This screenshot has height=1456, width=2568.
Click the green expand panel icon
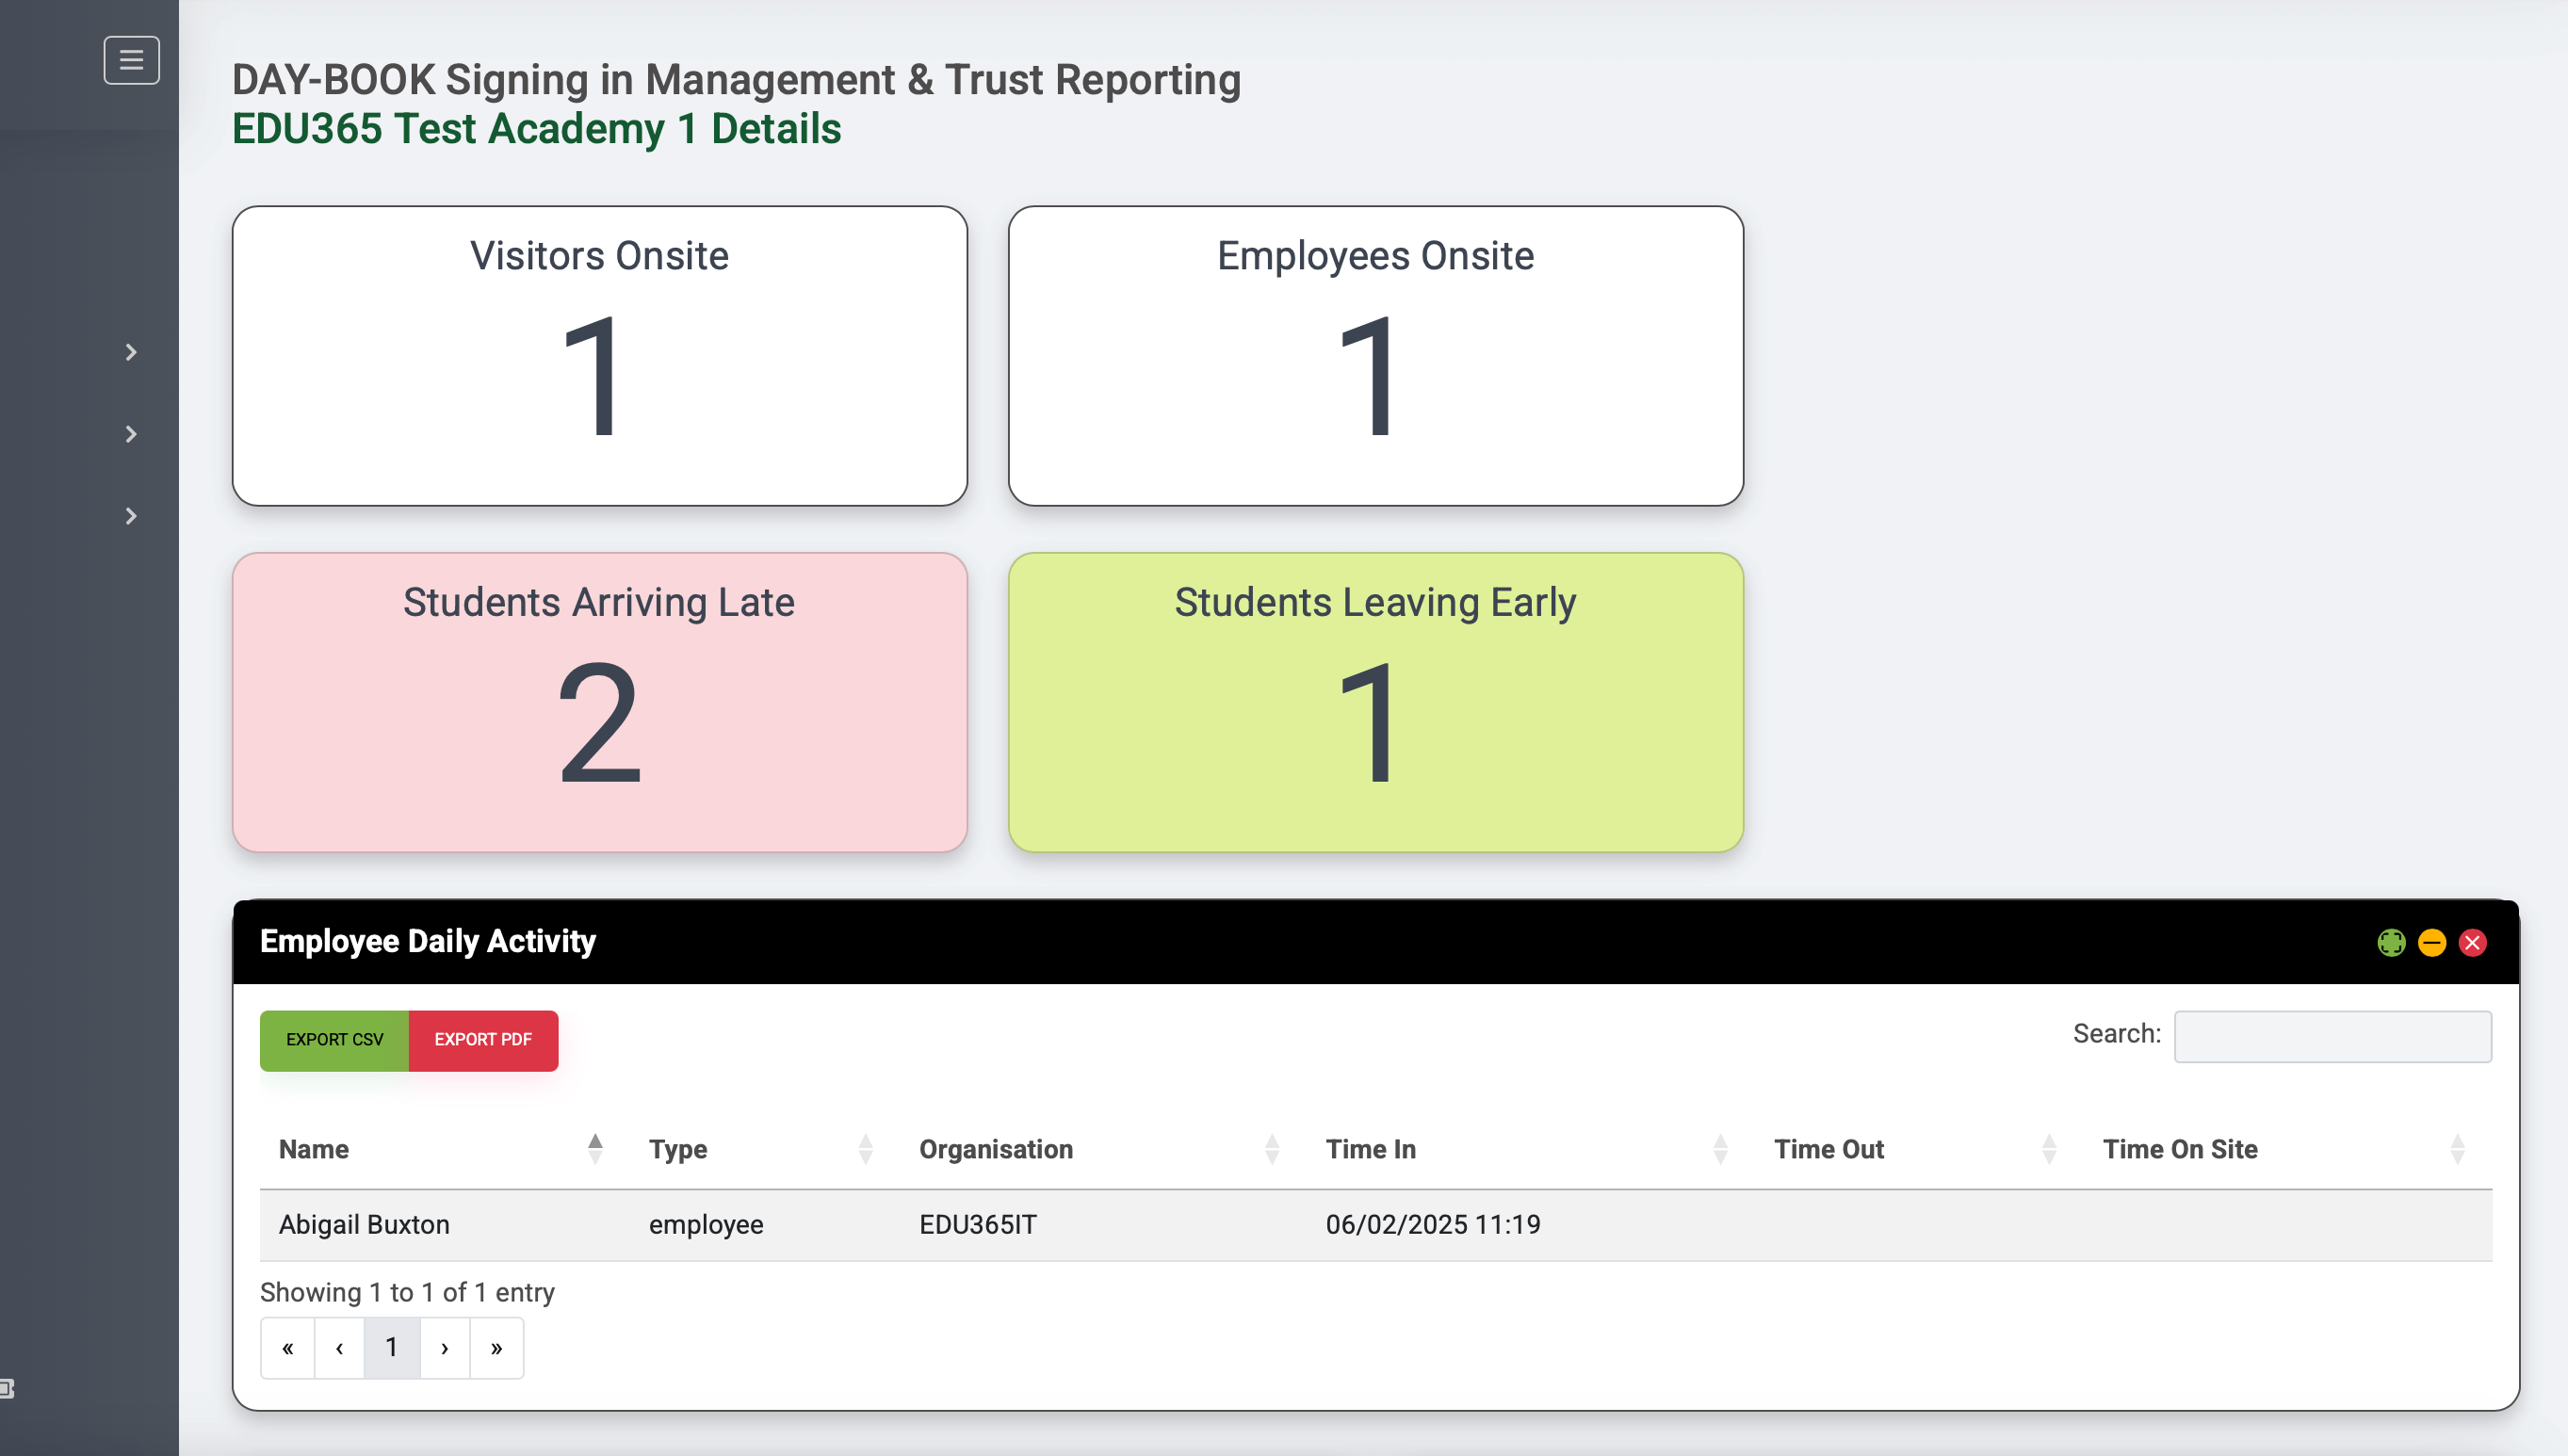click(x=2391, y=943)
